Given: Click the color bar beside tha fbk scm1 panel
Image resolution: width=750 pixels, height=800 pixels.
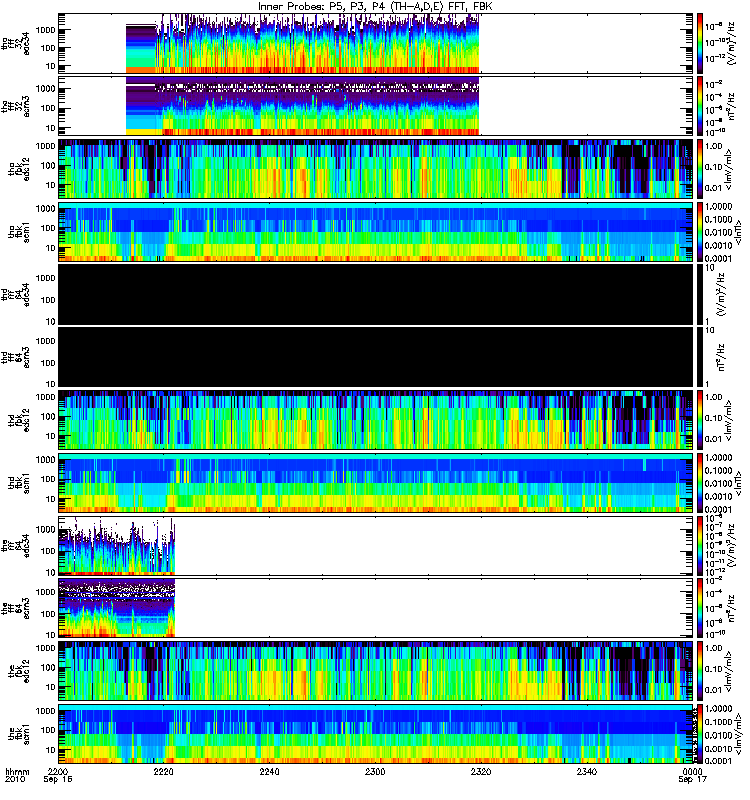Looking at the screenshot, I should pos(700,232).
